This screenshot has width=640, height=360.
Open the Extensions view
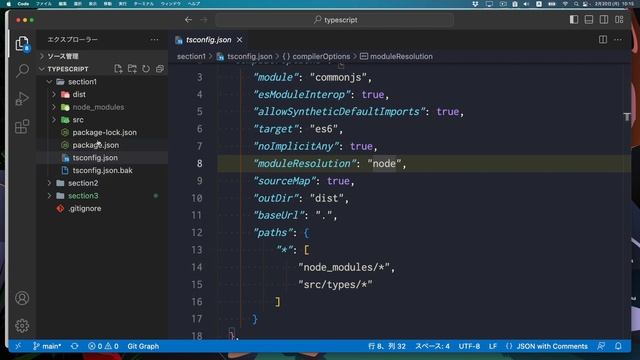pyautogui.click(x=22, y=127)
